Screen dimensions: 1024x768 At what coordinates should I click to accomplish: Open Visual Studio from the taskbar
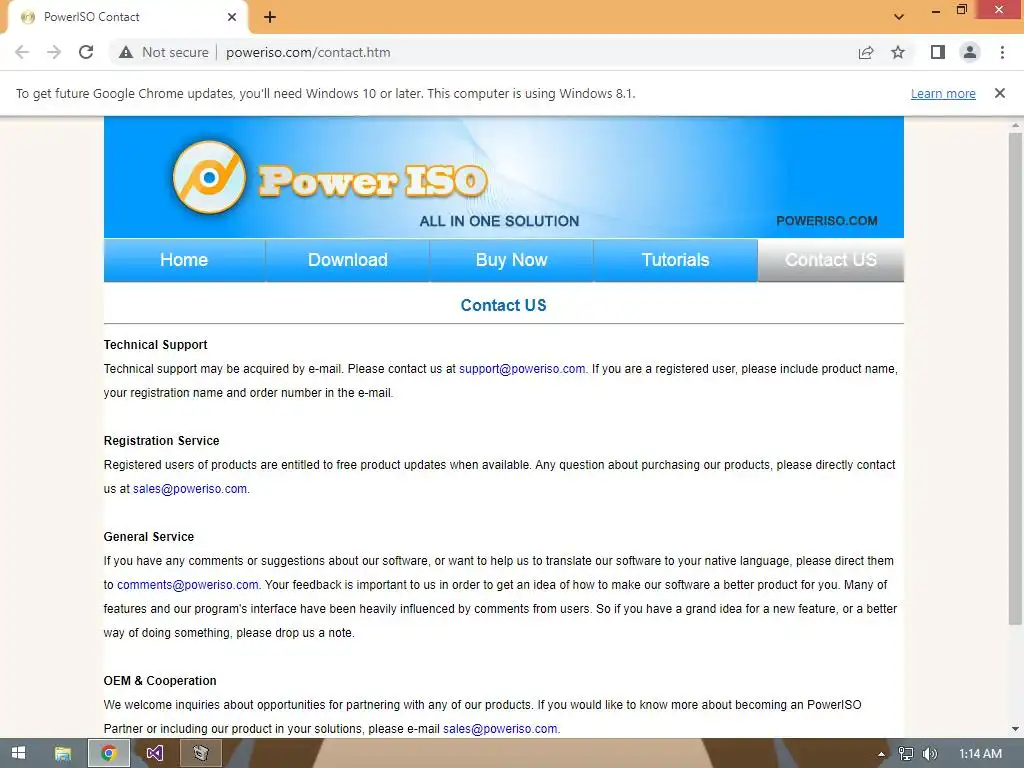point(155,753)
